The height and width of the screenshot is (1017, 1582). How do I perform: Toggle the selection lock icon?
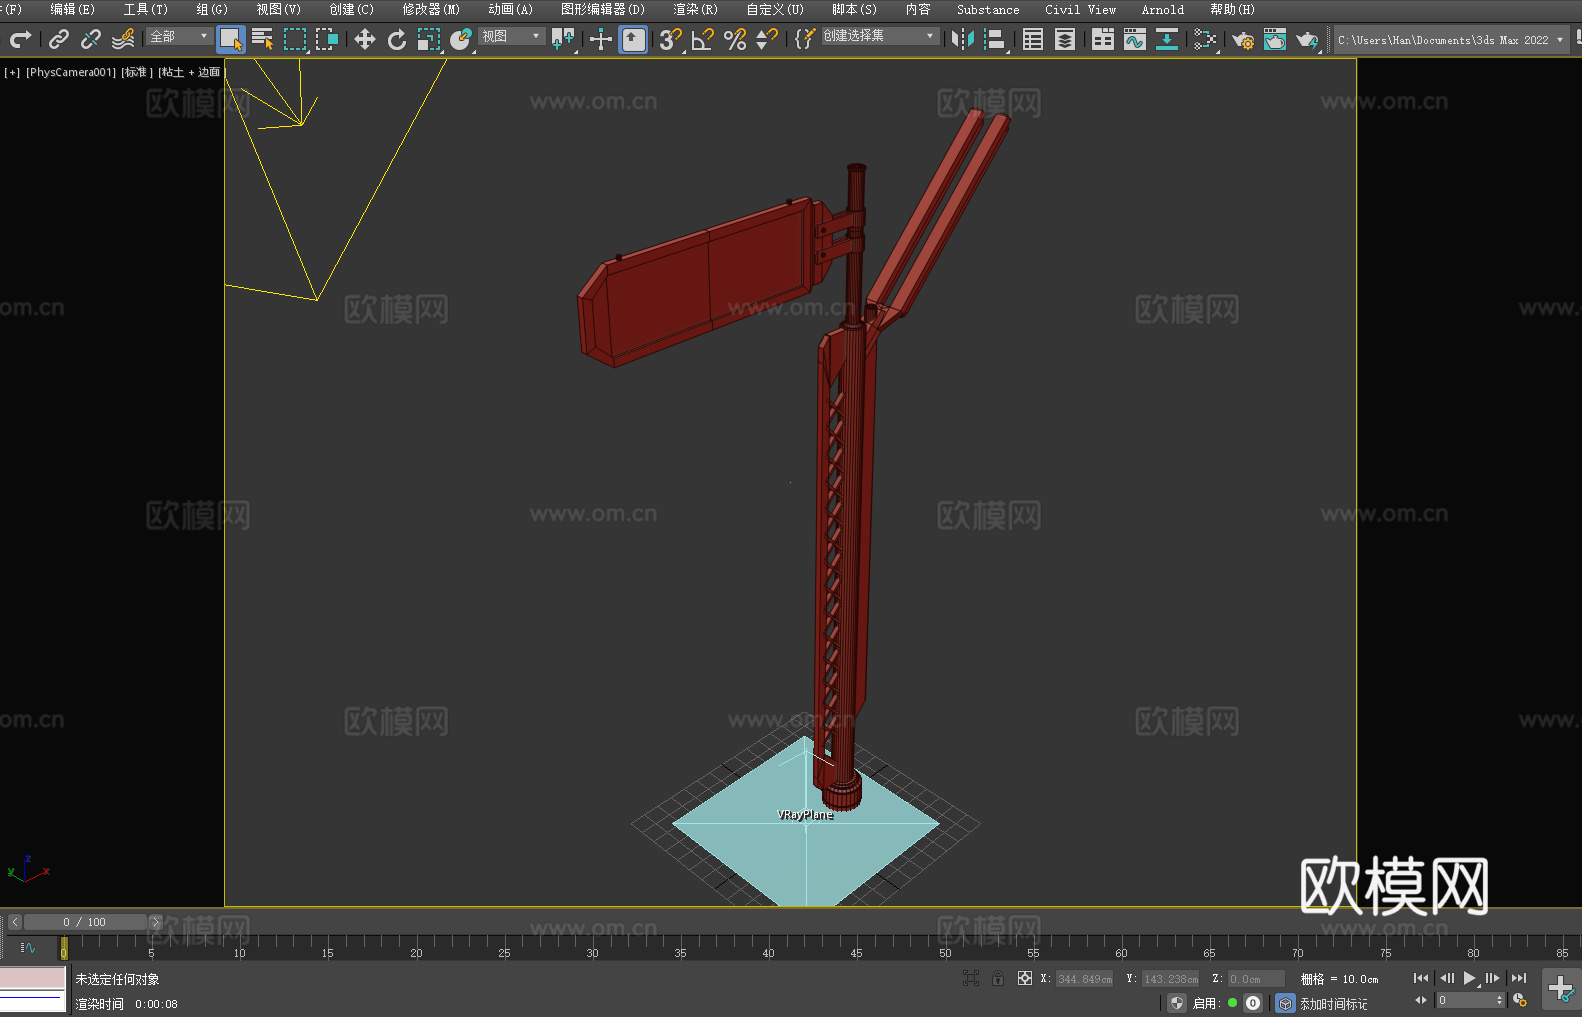(998, 978)
